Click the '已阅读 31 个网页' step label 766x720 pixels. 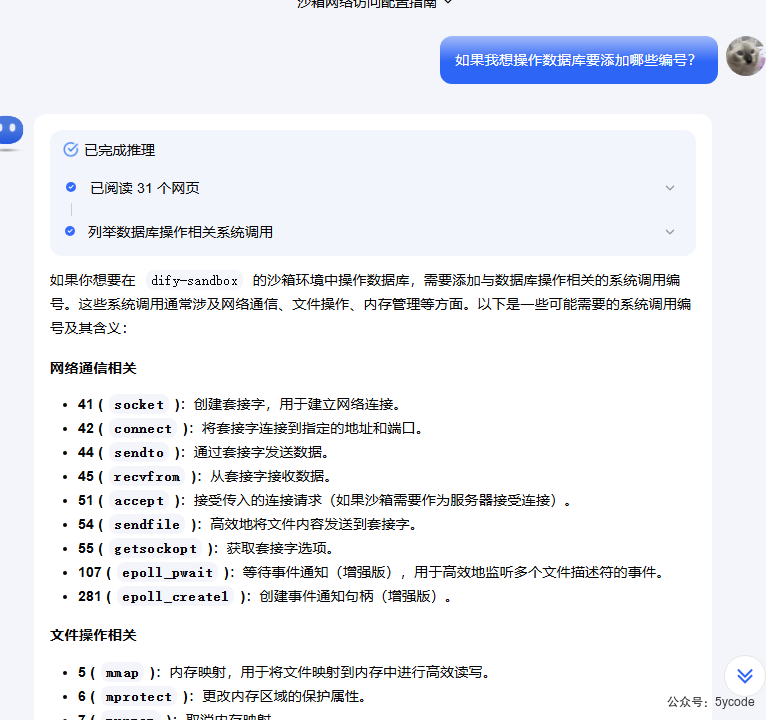(x=145, y=188)
